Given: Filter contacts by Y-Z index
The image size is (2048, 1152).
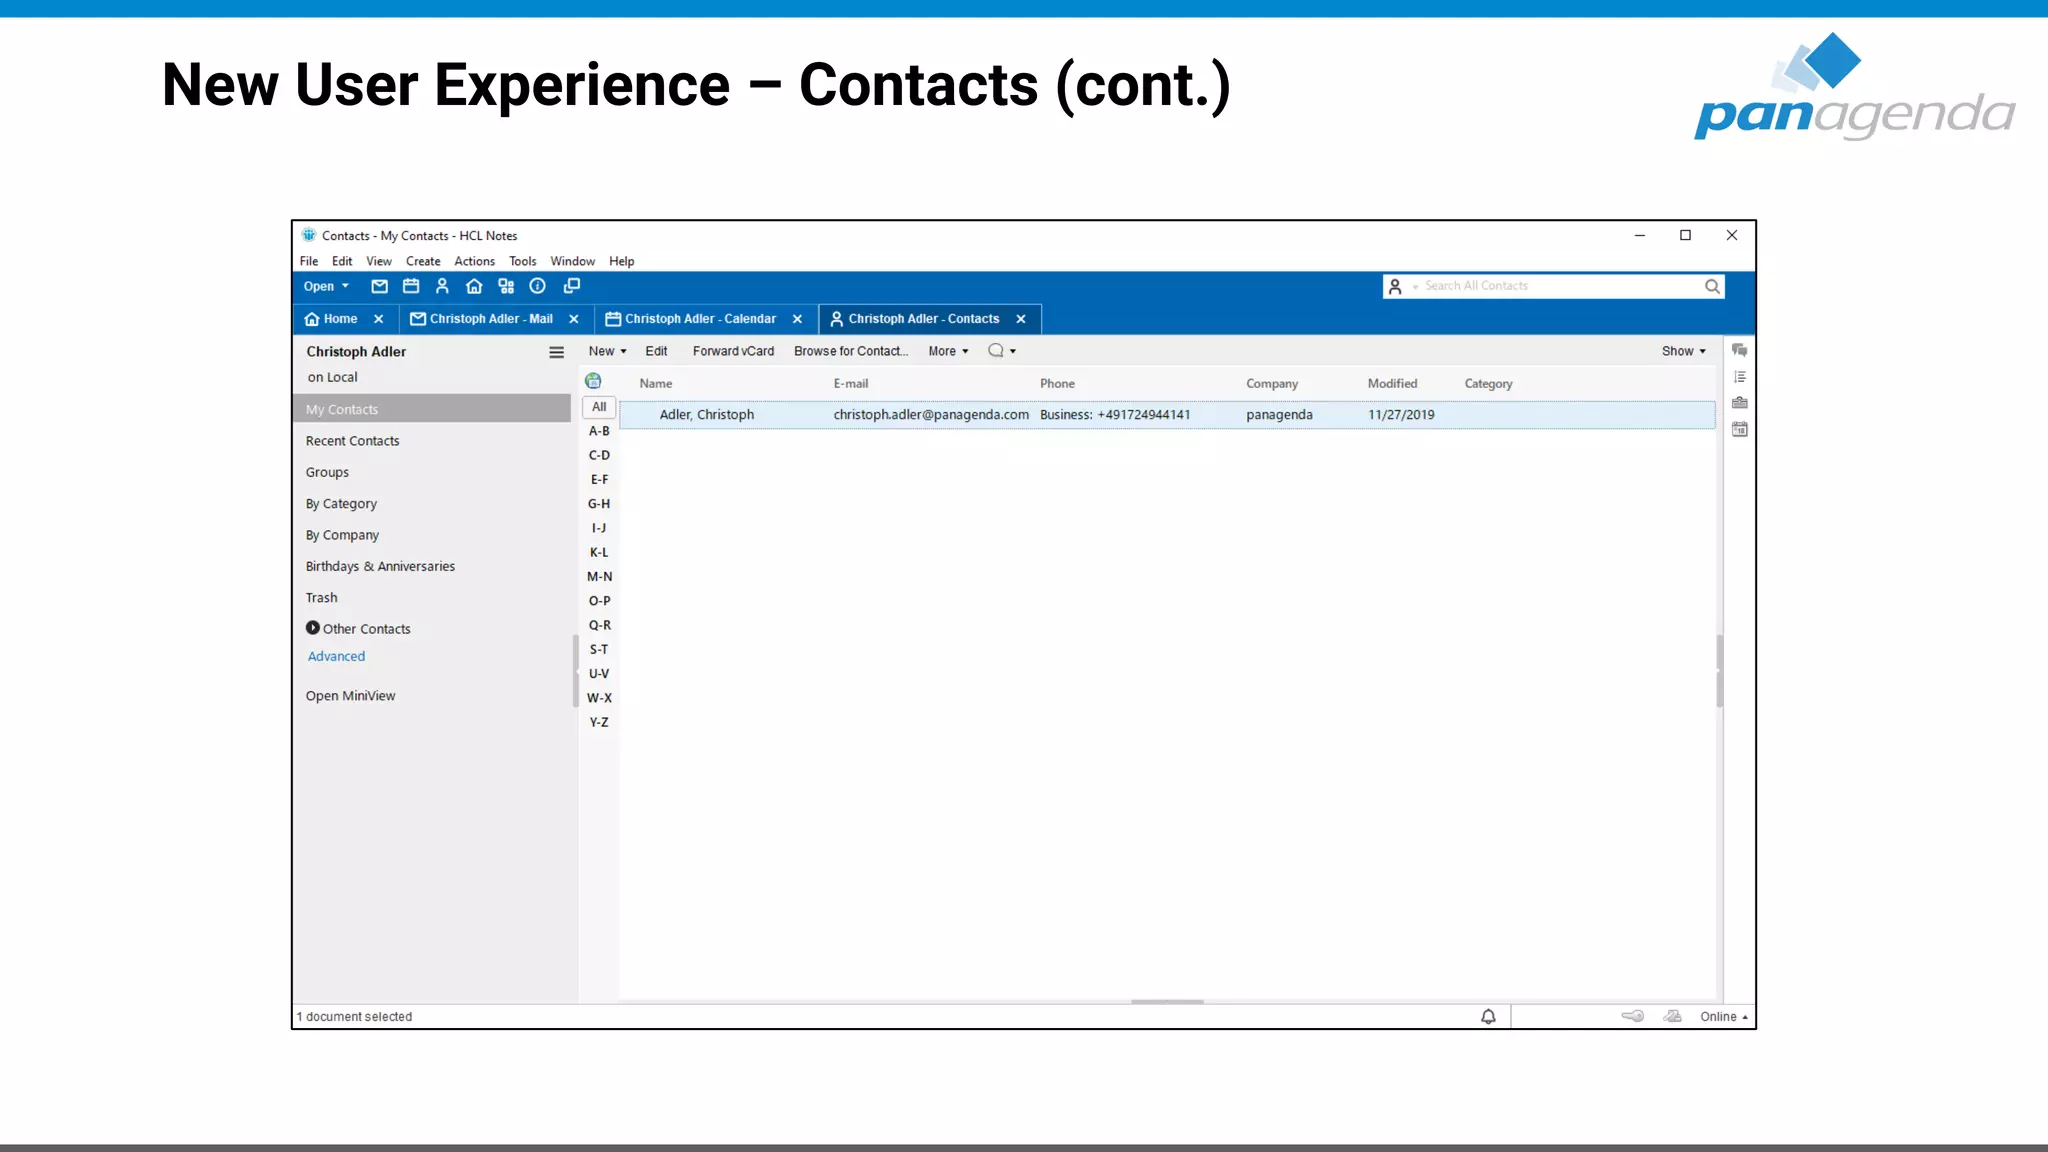Looking at the screenshot, I should (x=599, y=722).
